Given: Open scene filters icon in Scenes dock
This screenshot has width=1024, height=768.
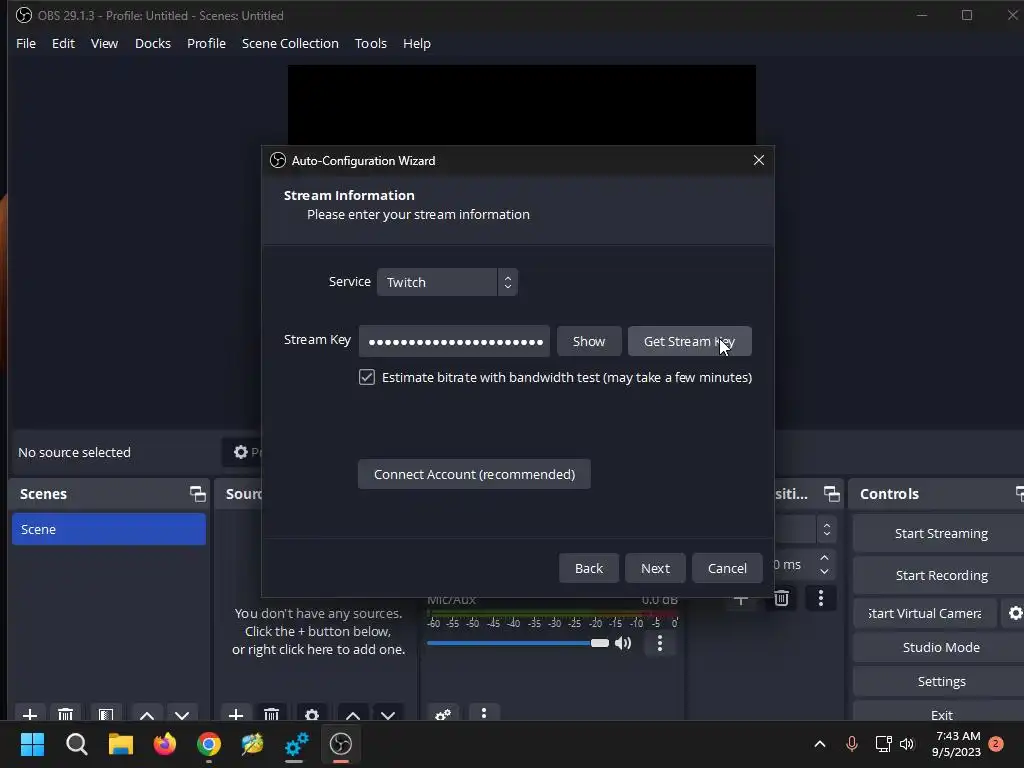Looking at the screenshot, I should click(x=106, y=714).
